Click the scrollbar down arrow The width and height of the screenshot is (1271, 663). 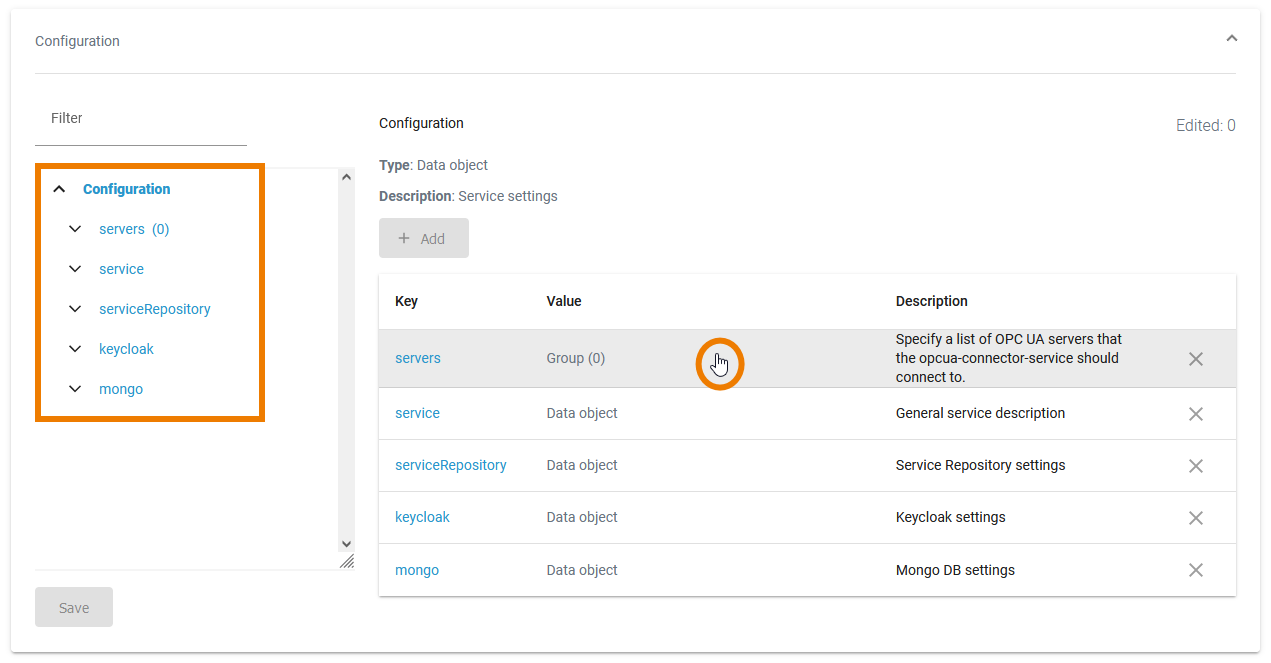[x=346, y=544]
